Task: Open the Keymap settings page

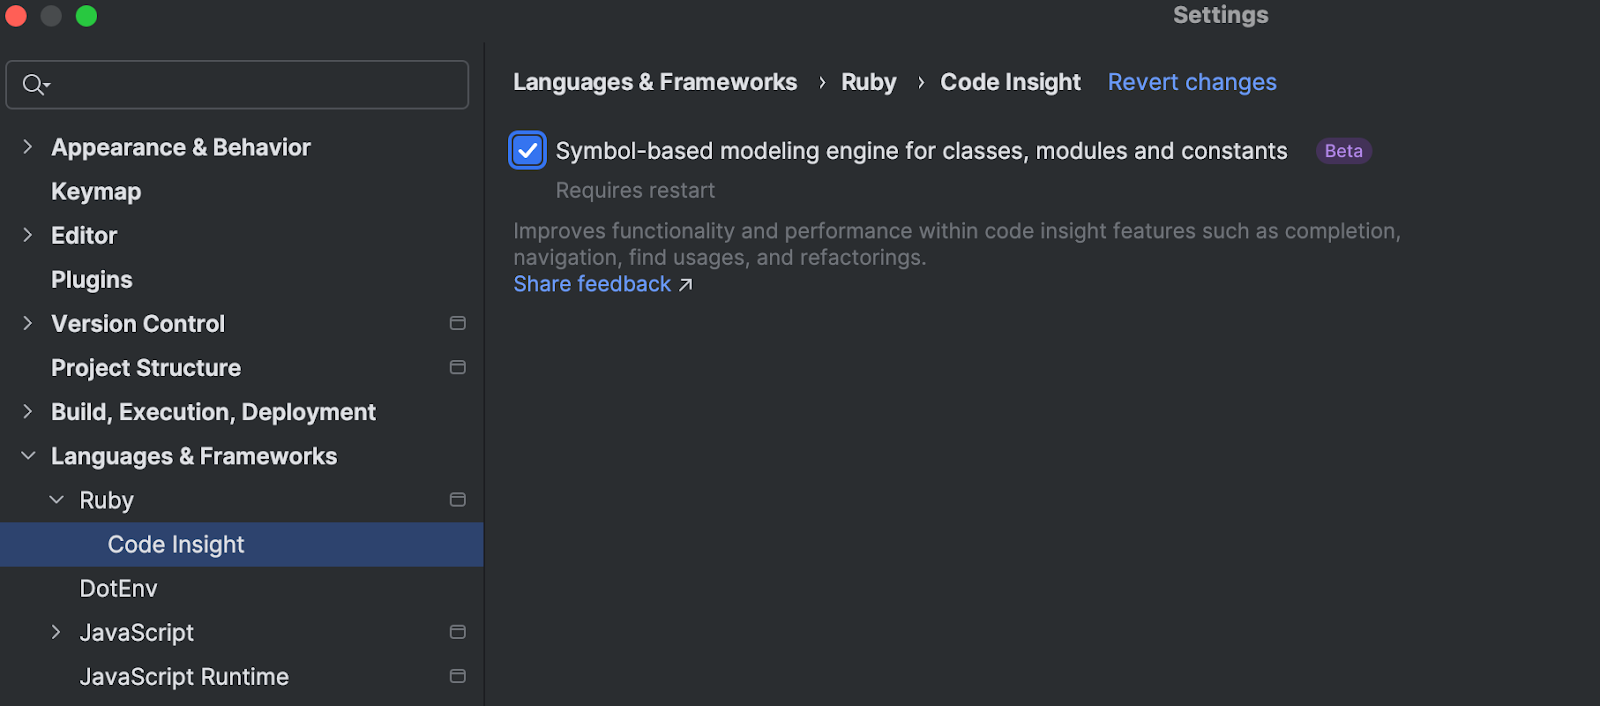Action: [x=96, y=191]
